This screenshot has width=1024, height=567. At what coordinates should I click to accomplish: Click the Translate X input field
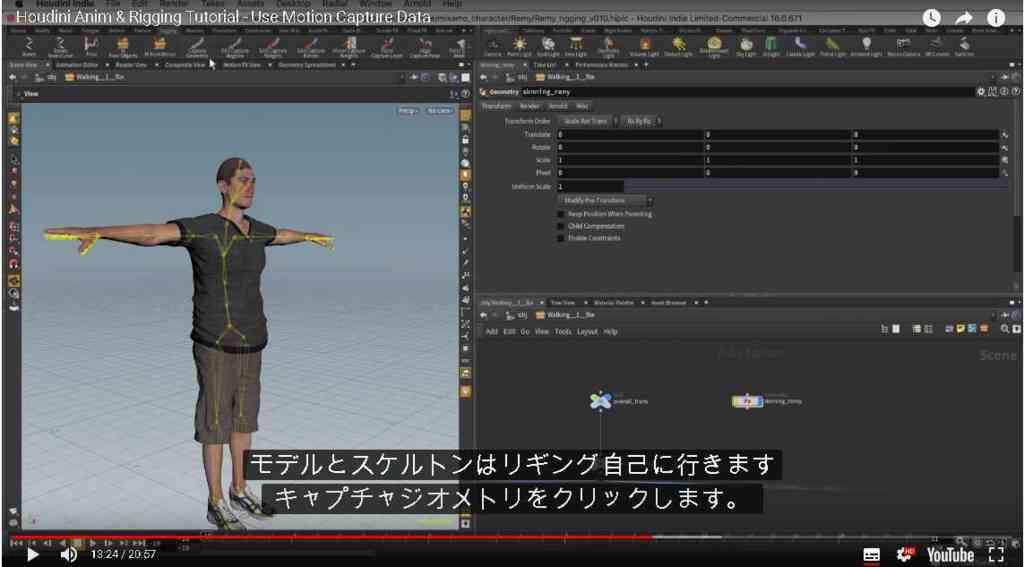coord(630,135)
